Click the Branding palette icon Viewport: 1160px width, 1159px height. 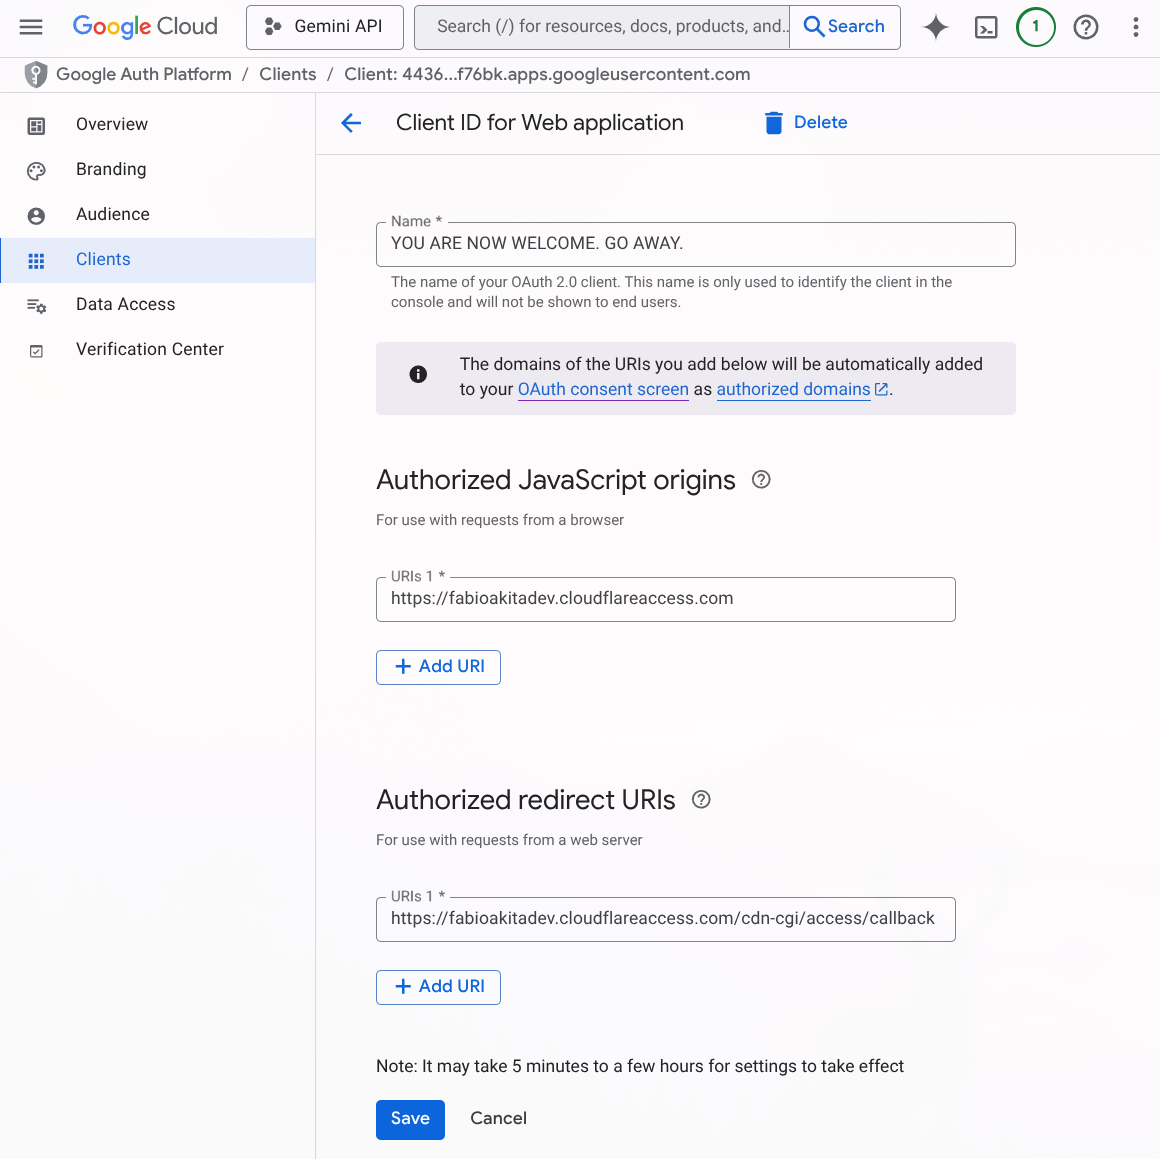pos(36,171)
